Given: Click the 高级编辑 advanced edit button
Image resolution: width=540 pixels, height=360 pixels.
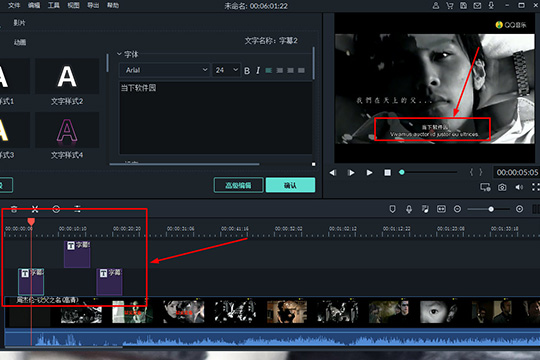Looking at the screenshot, I should point(238,185).
